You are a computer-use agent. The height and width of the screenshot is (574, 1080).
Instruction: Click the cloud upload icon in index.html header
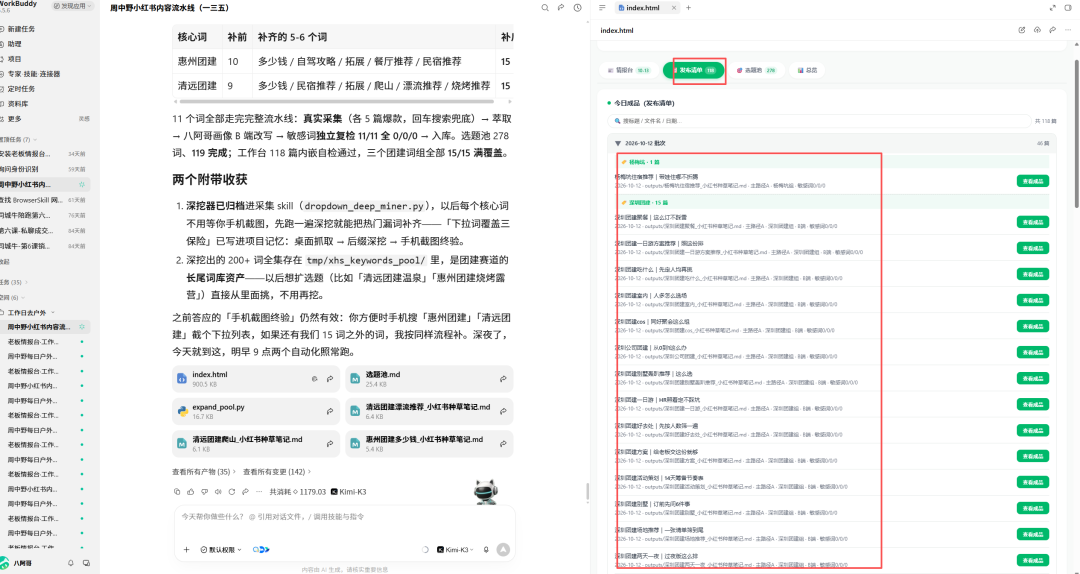(x=1037, y=30)
